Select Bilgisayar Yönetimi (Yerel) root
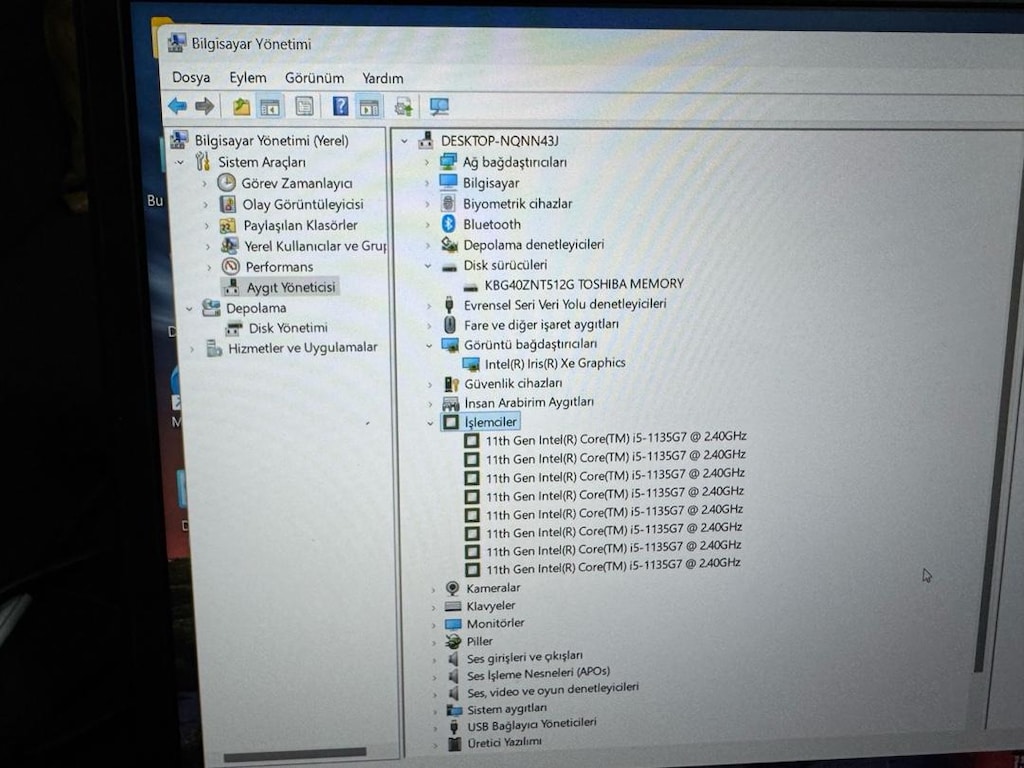The height and width of the screenshot is (768, 1024). (x=271, y=140)
